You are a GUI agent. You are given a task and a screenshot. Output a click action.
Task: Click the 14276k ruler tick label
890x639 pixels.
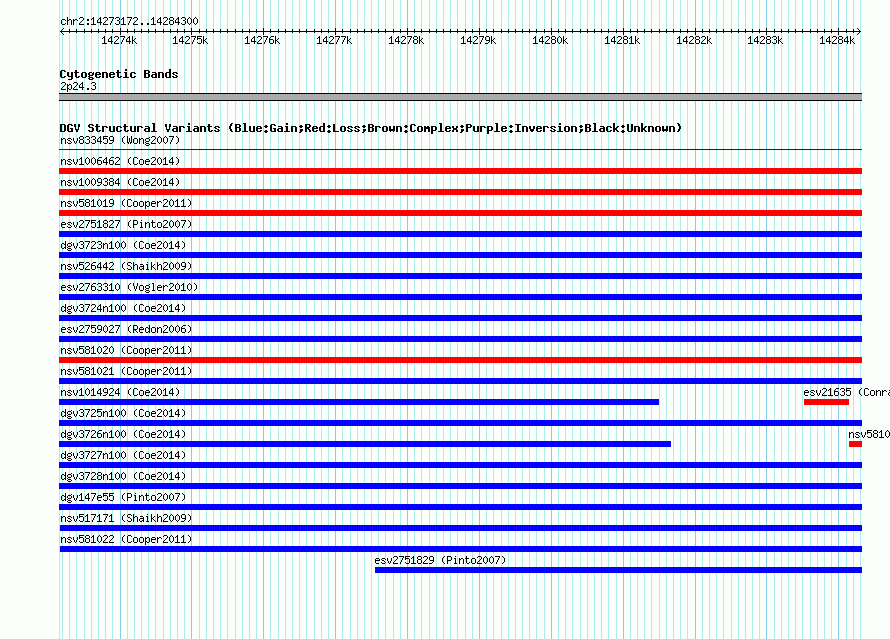click(262, 40)
